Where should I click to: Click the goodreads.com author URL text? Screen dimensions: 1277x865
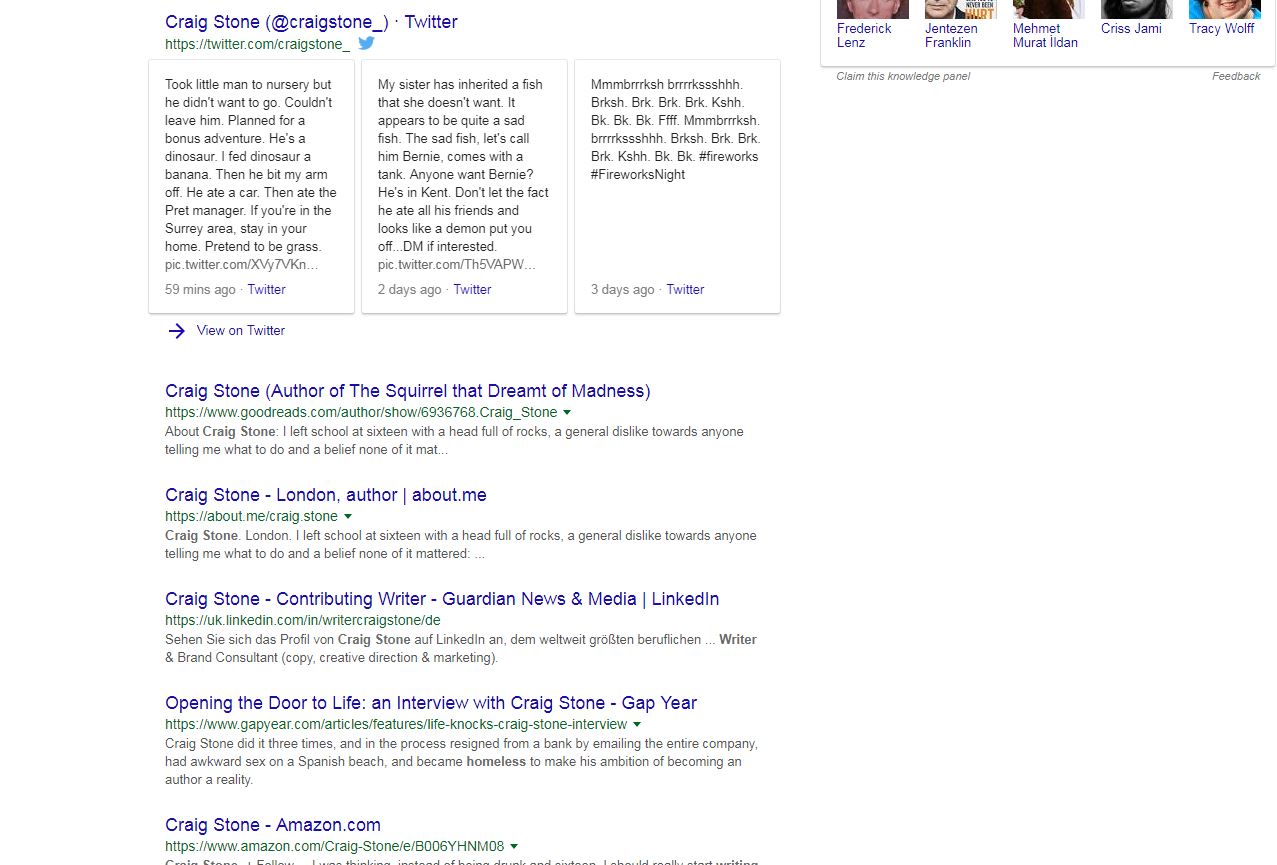tap(361, 412)
